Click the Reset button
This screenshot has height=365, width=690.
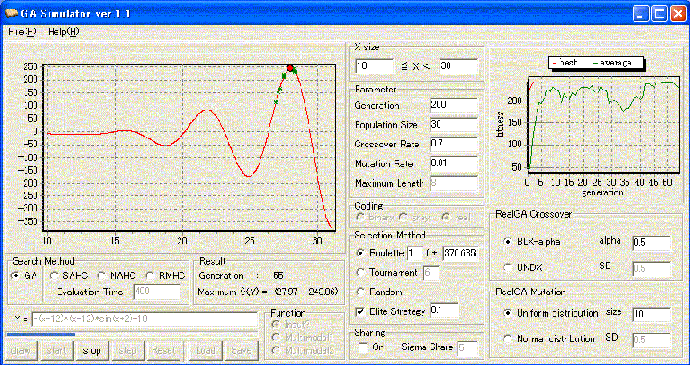163,351
